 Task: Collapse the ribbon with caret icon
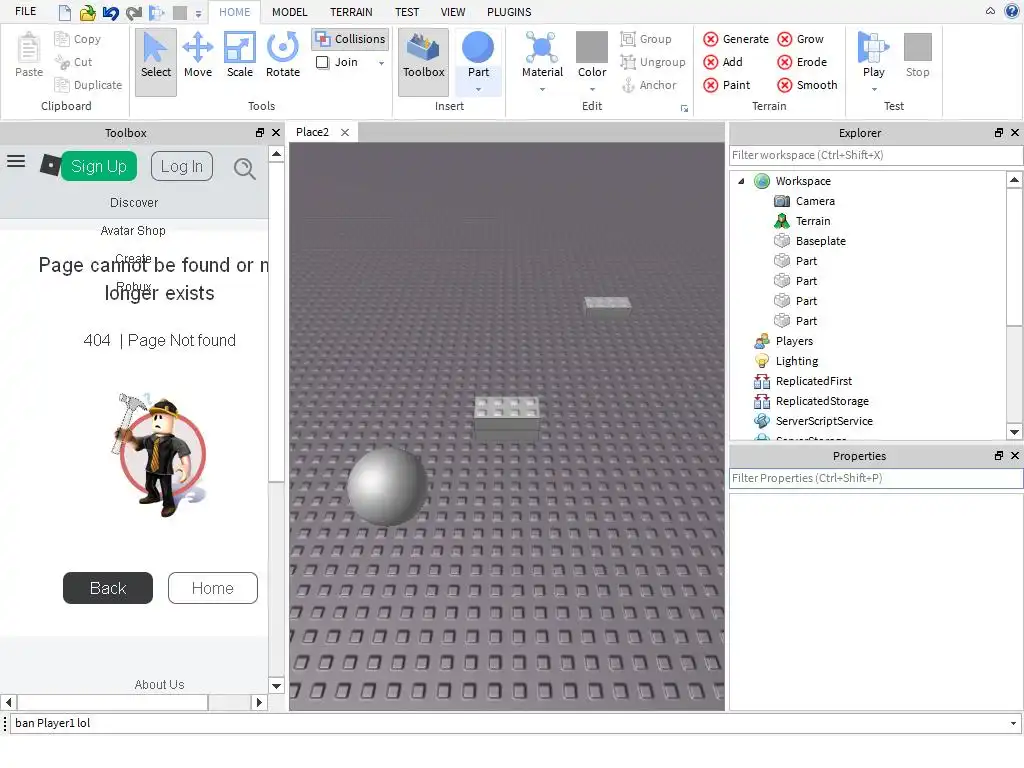[990, 11]
